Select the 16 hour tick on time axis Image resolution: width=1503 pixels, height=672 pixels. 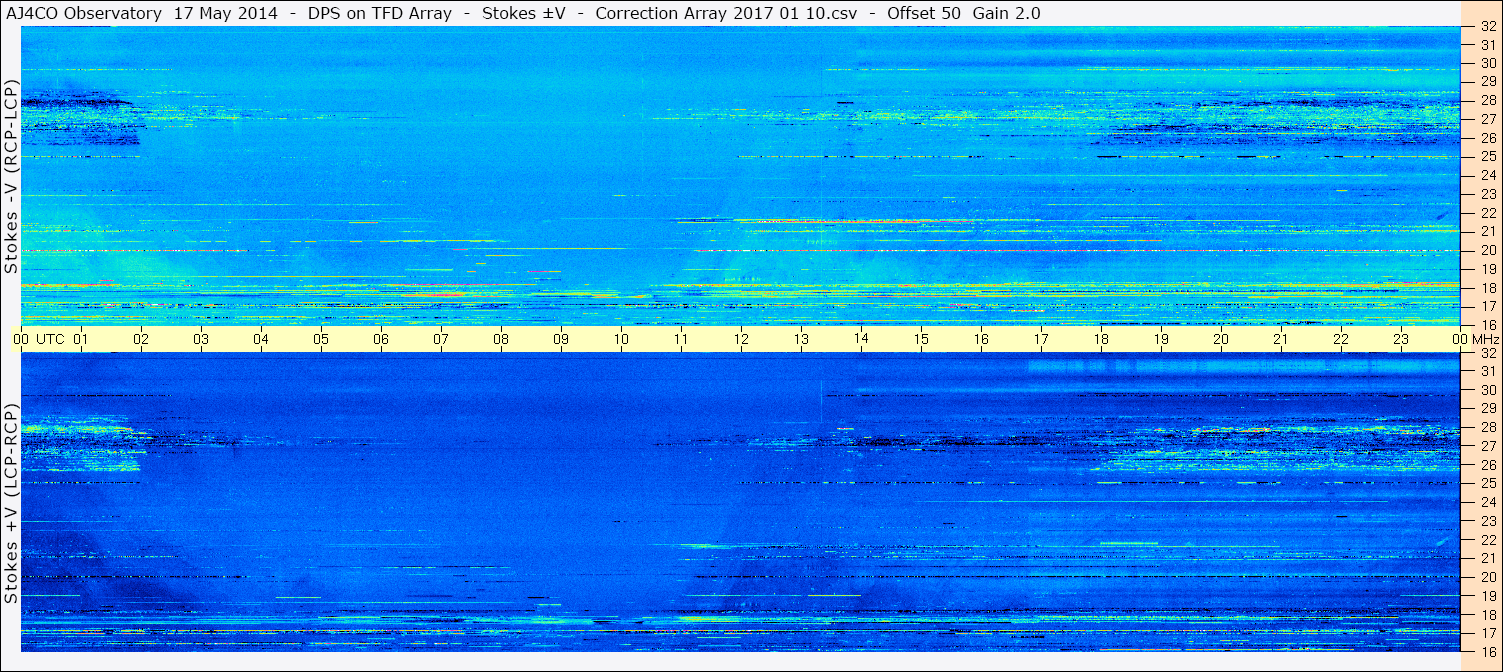pyautogui.click(x=981, y=340)
